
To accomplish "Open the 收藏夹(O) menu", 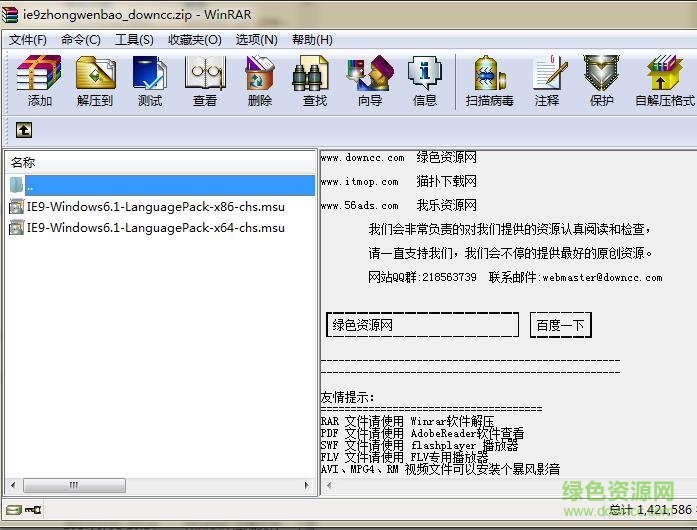I will click(x=195, y=40).
